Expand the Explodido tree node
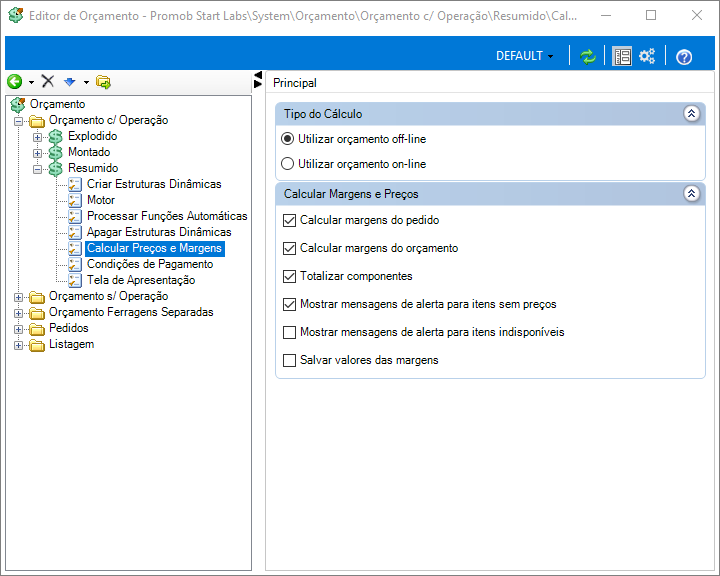 [x=37, y=137]
